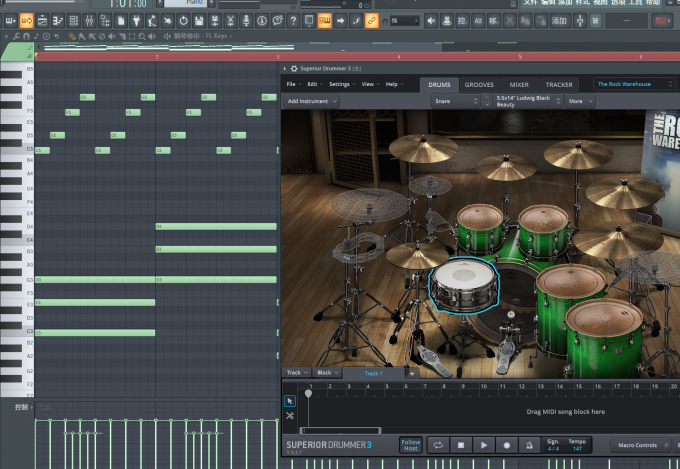Toggle the piano roll magnet snap icon
680x469 pixels.
pos(26,36)
